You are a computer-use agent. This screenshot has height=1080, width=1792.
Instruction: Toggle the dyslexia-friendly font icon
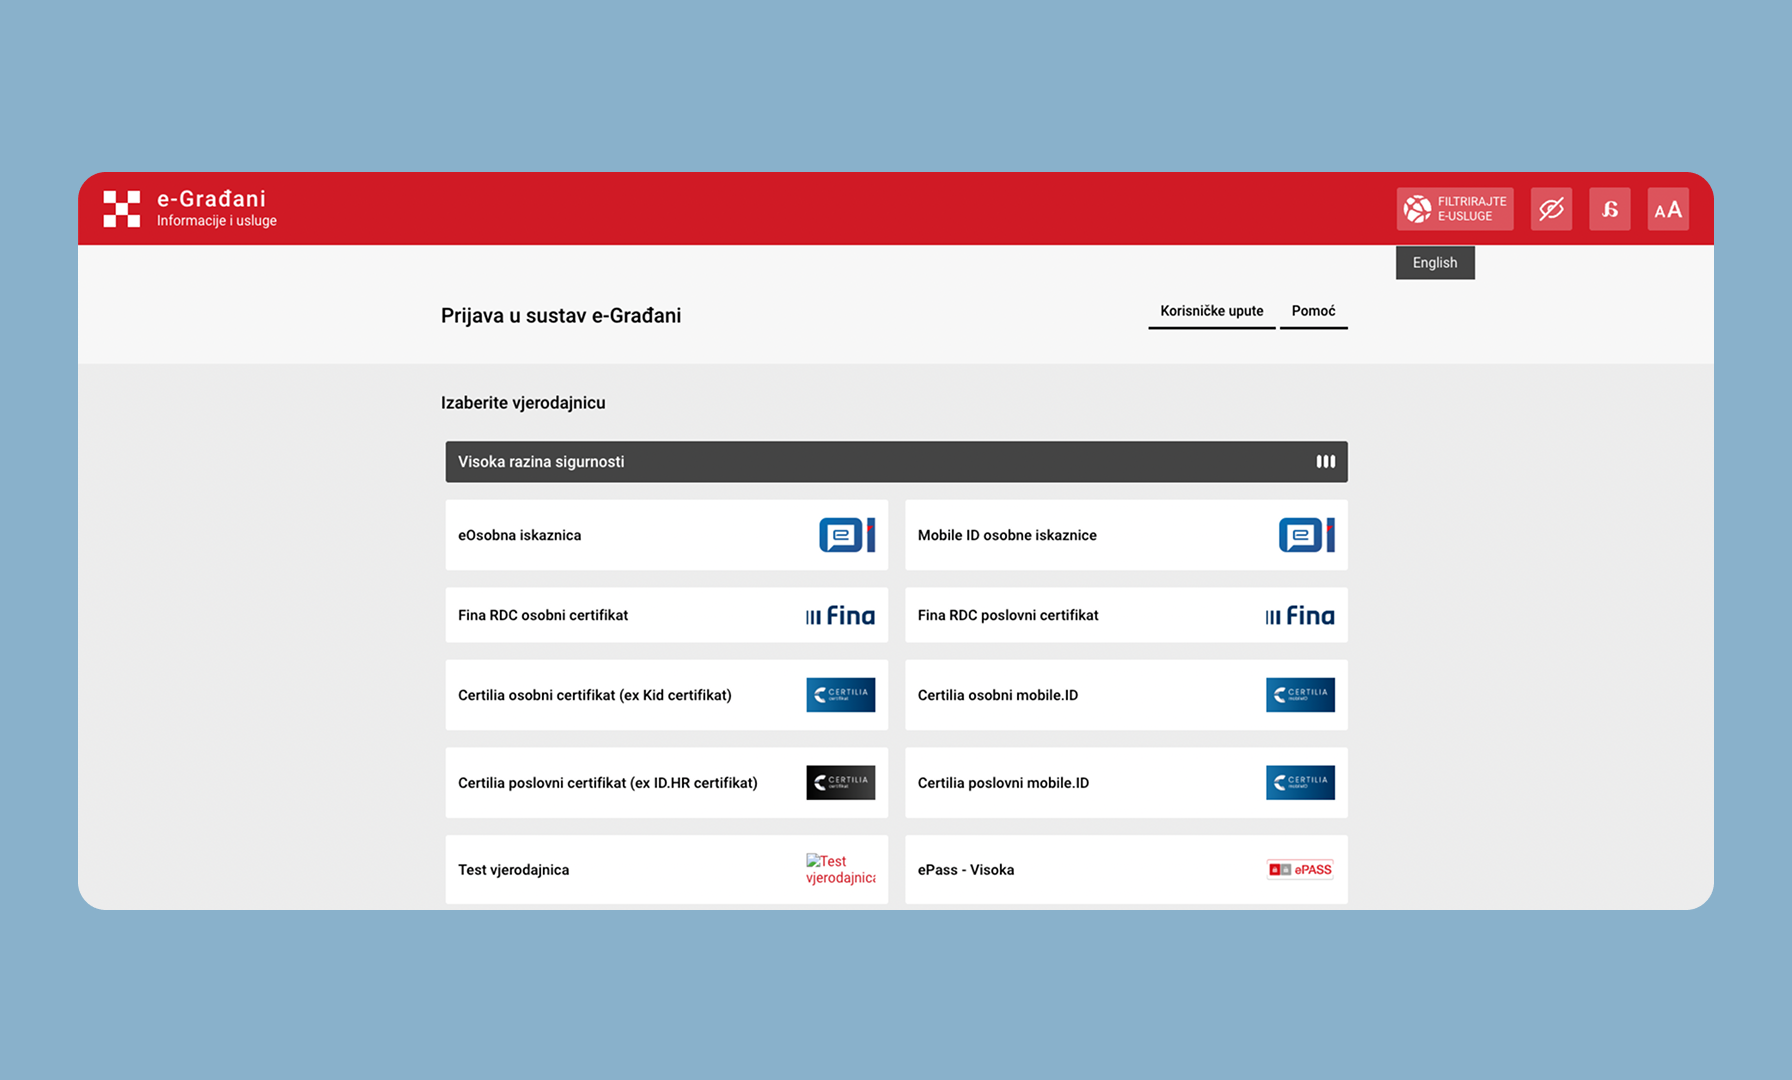pos(1609,209)
